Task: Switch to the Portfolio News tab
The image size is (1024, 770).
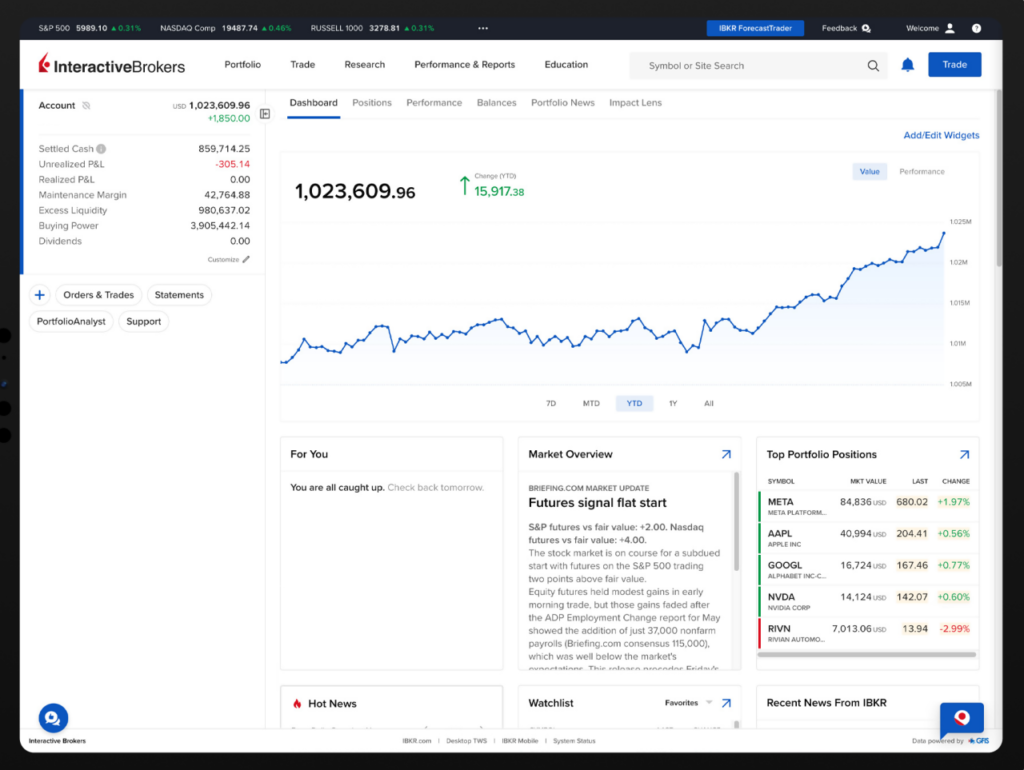Action: pyautogui.click(x=562, y=103)
